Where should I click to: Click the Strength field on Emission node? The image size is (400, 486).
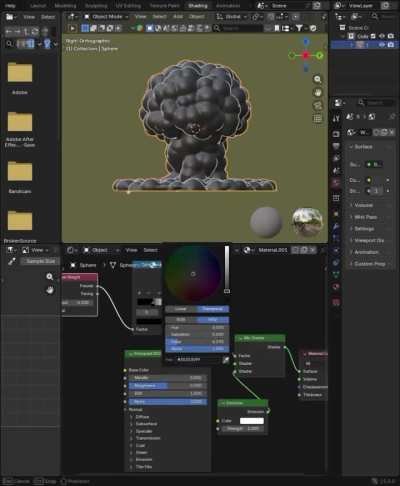(x=243, y=429)
